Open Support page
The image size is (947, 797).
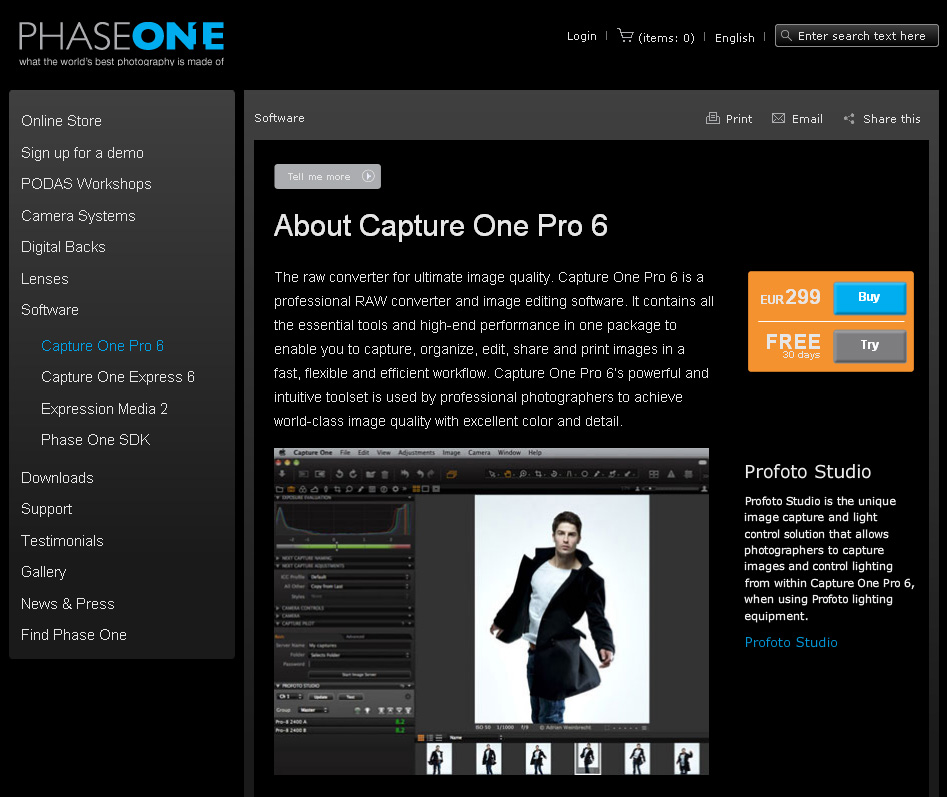coord(47,509)
